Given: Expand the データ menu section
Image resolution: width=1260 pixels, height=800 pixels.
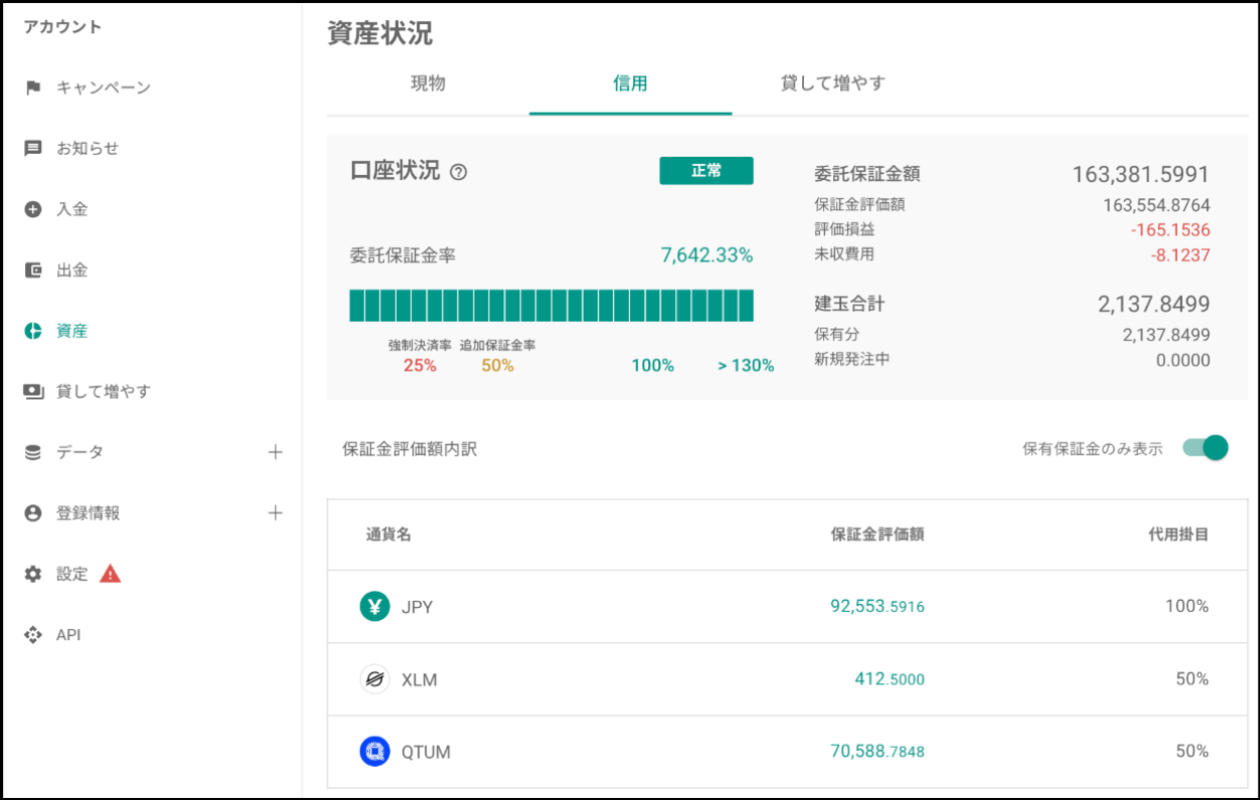Looking at the screenshot, I should click(x=275, y=452).
